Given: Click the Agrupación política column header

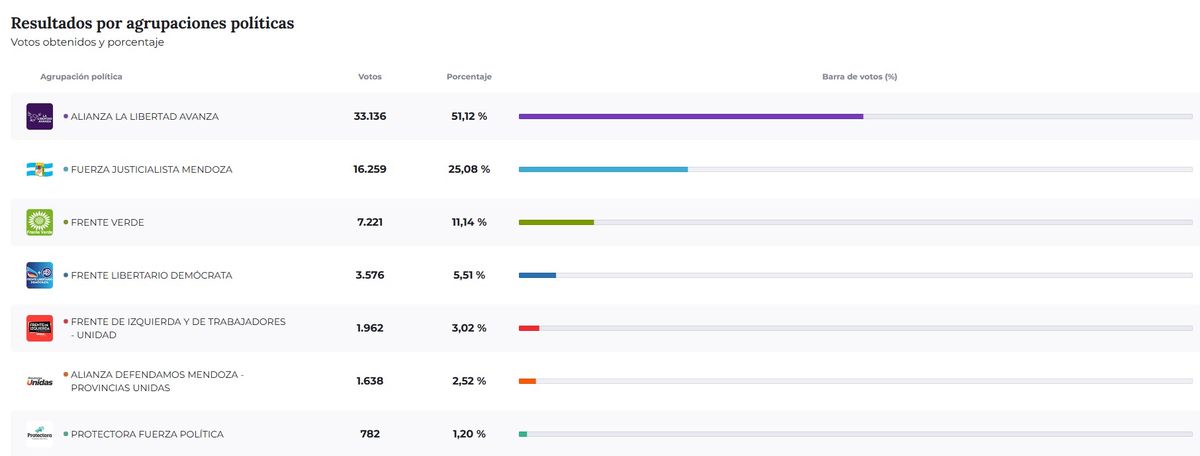Looking at the screenshot, I should (81, 77).
